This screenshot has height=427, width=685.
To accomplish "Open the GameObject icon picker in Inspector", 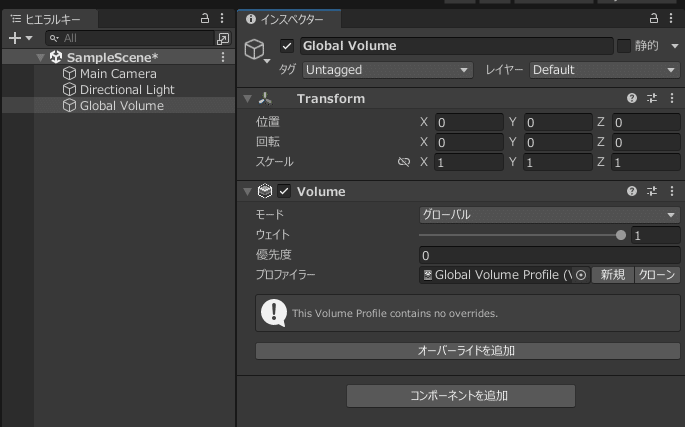I will pyautogui.click(x=257, y=51).
